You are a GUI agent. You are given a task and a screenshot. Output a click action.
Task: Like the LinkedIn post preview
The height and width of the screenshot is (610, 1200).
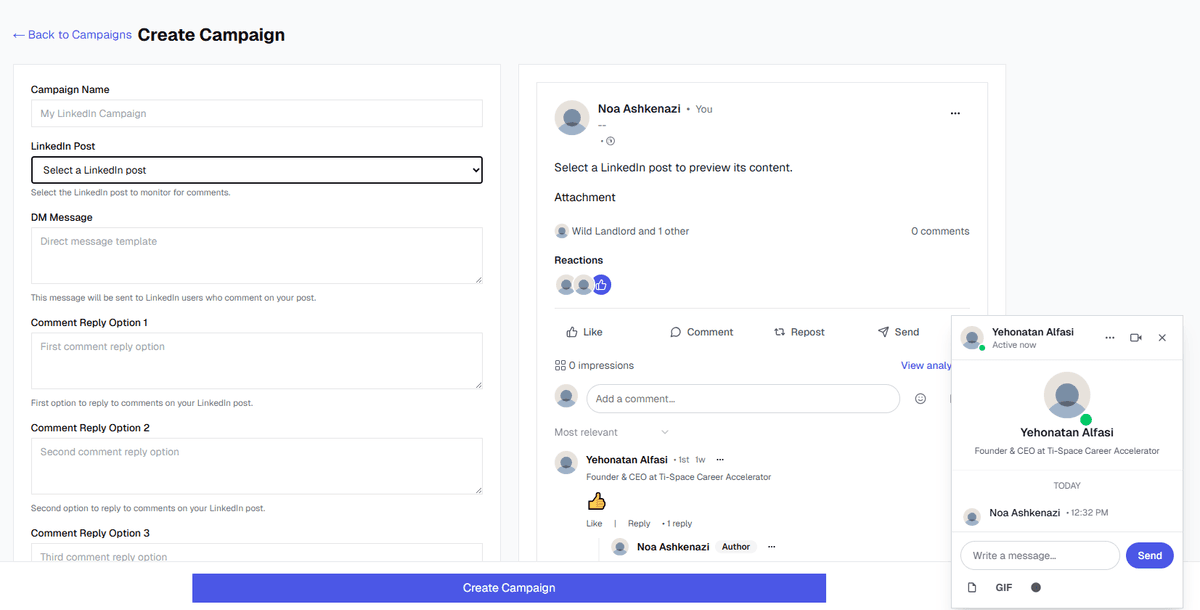[x=584, y=331]
